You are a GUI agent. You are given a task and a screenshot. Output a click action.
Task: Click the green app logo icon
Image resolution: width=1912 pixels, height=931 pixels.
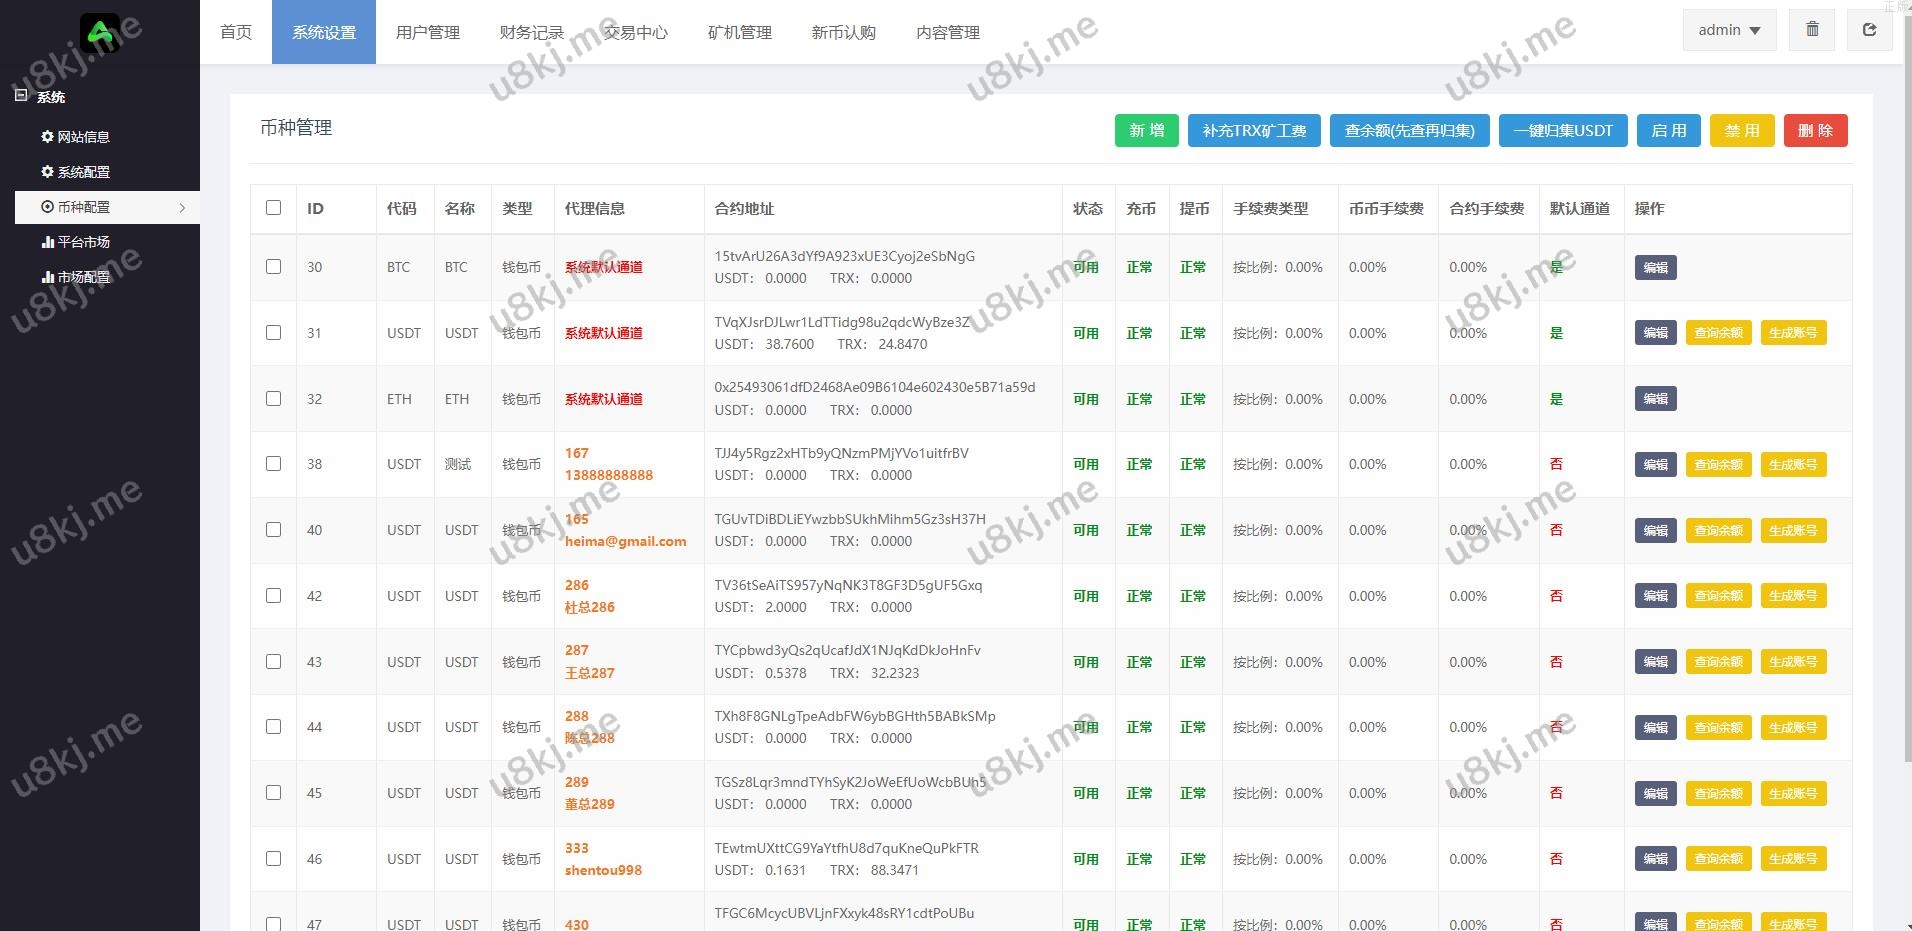100,33
